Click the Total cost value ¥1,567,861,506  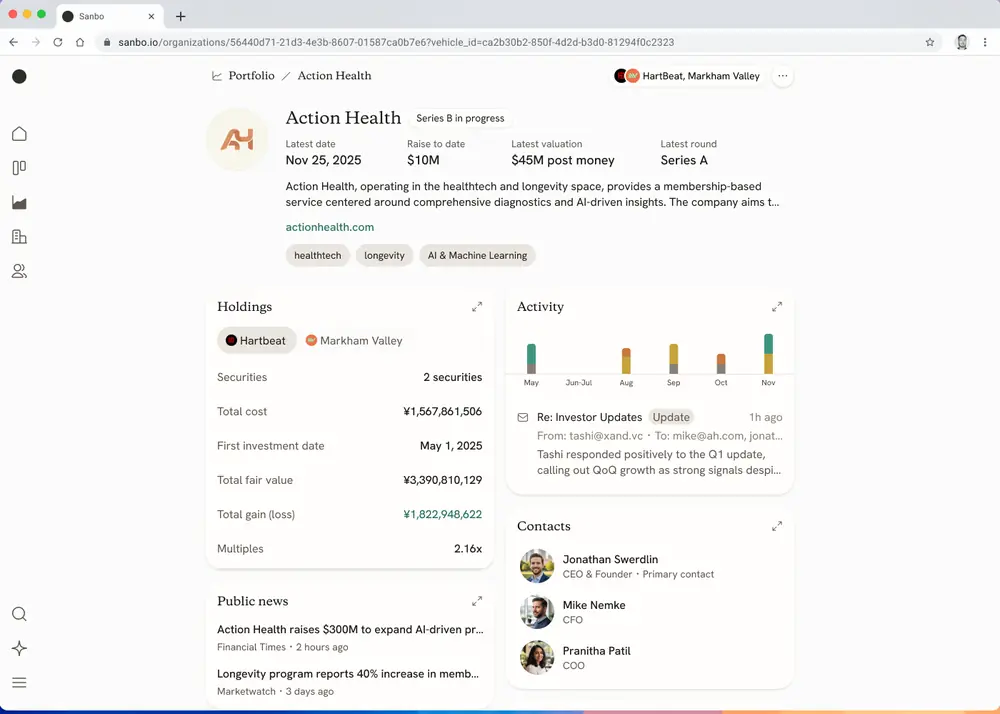443,412
